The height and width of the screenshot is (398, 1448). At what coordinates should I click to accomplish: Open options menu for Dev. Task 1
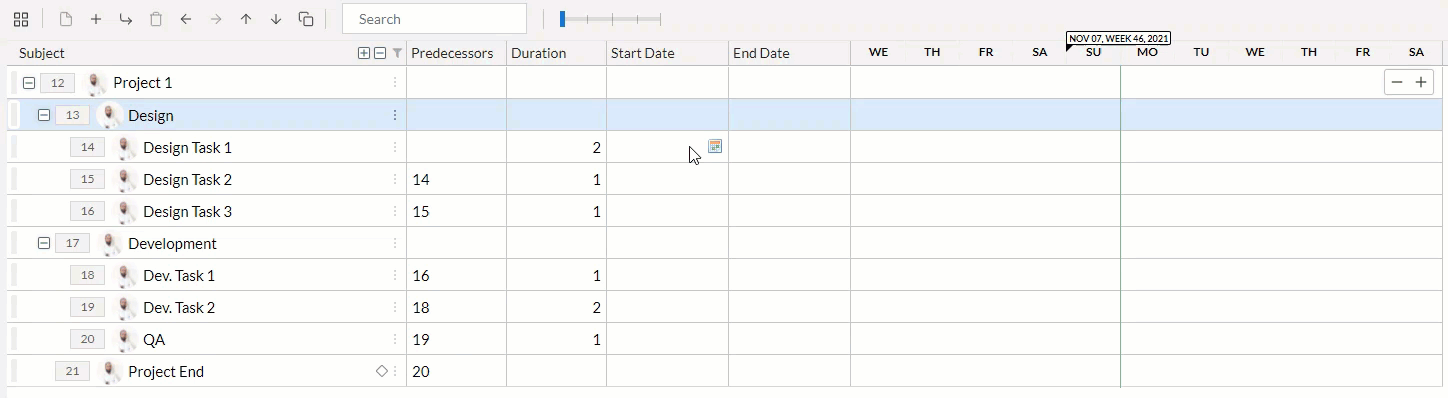pyautogui.click(x=395, y=275)
